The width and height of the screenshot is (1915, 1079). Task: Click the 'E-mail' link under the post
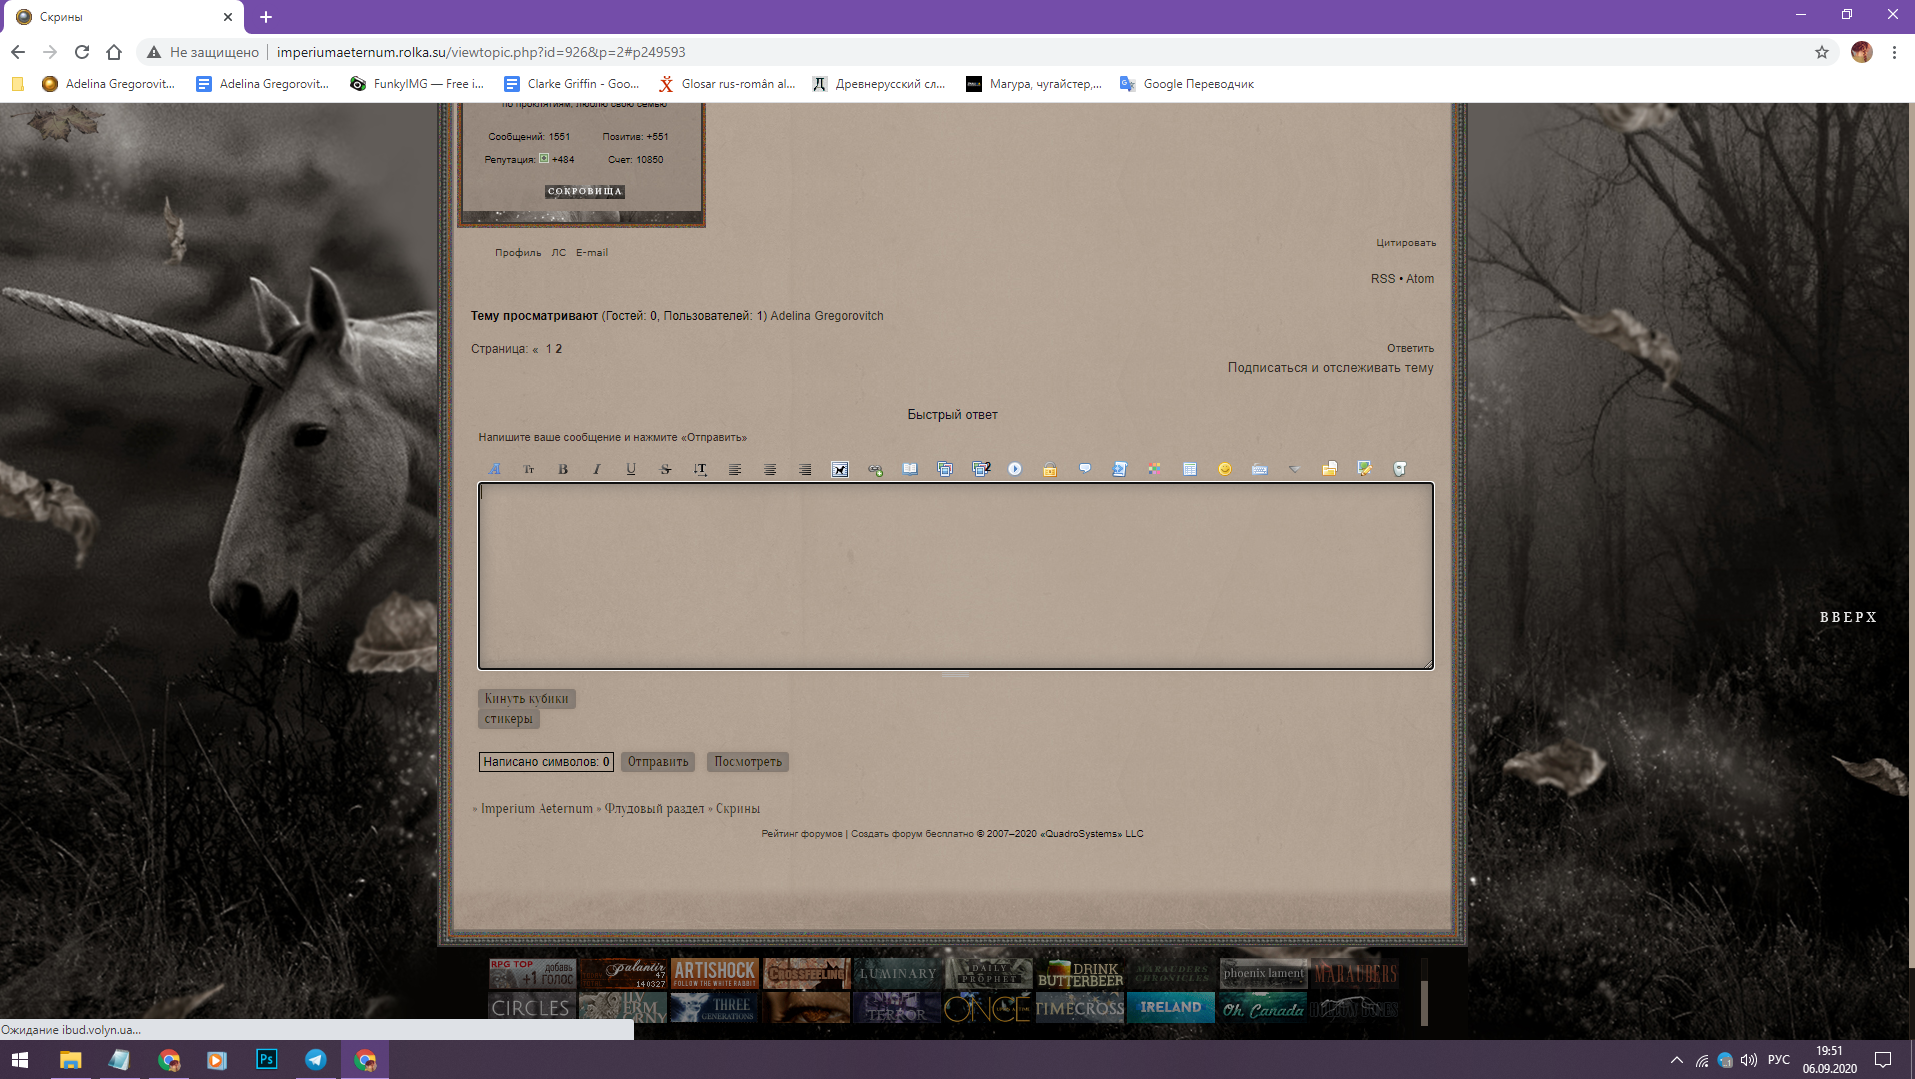[x=592, y=253]
